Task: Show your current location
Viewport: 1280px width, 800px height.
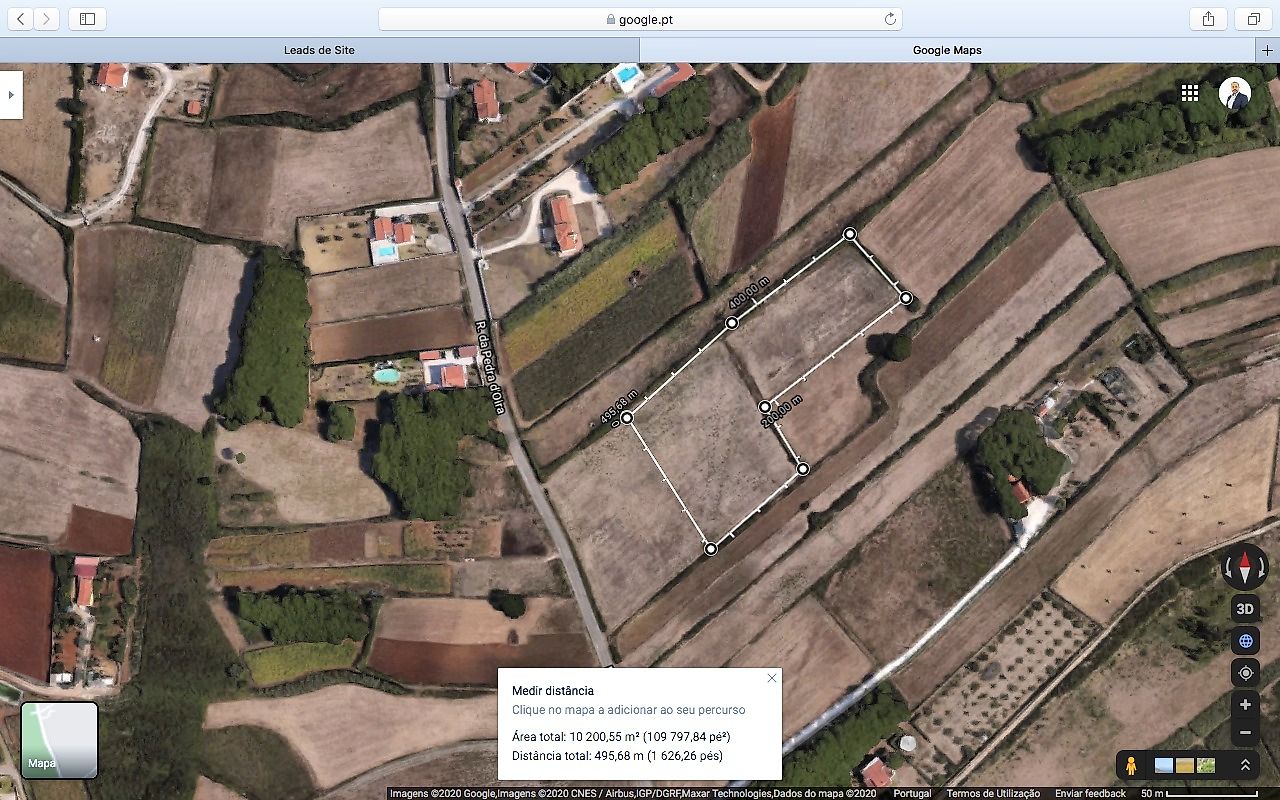Action: click(1245, 672)
